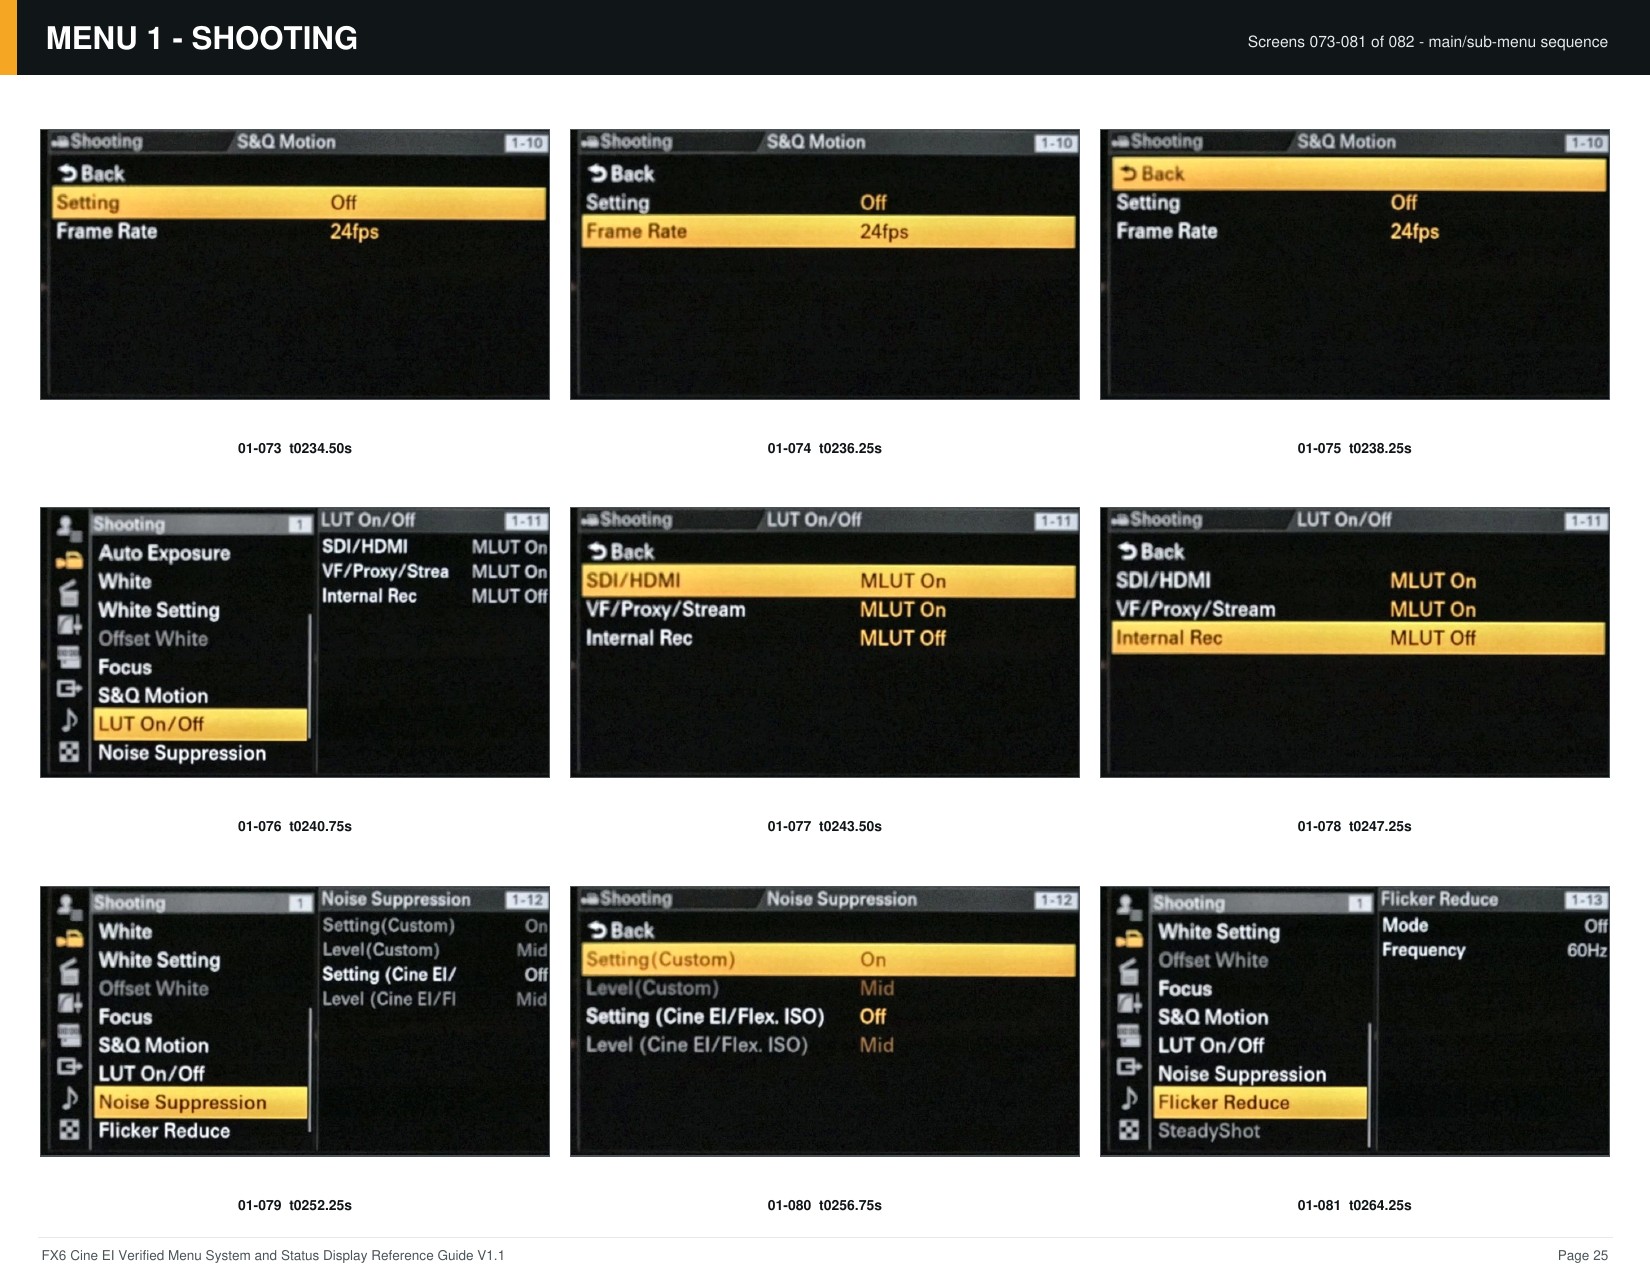
Task: Open the Thumbnail grid icon in screen 01-076
Action: [x=68, y=752]
